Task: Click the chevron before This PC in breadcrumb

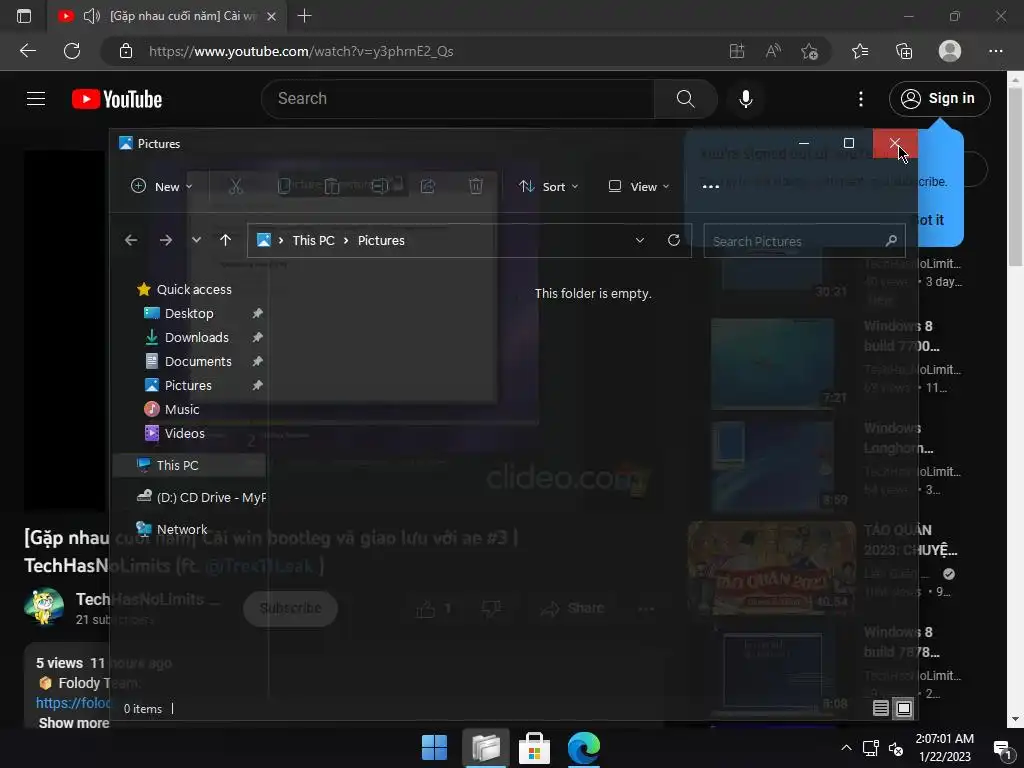Action: (x=281, y=240)
